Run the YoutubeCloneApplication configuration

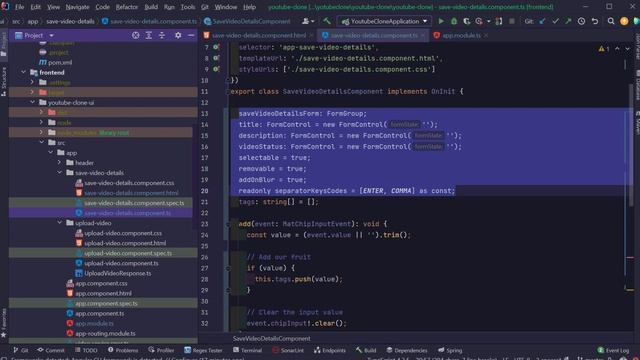coord(441,21)
